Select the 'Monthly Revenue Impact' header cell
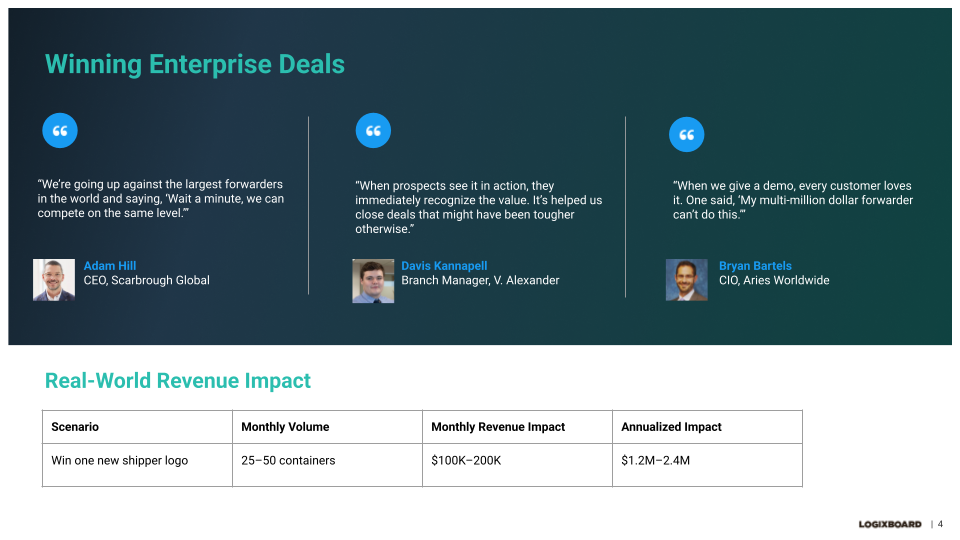Viewport: 960px width, 540px height. click(517, 427)
